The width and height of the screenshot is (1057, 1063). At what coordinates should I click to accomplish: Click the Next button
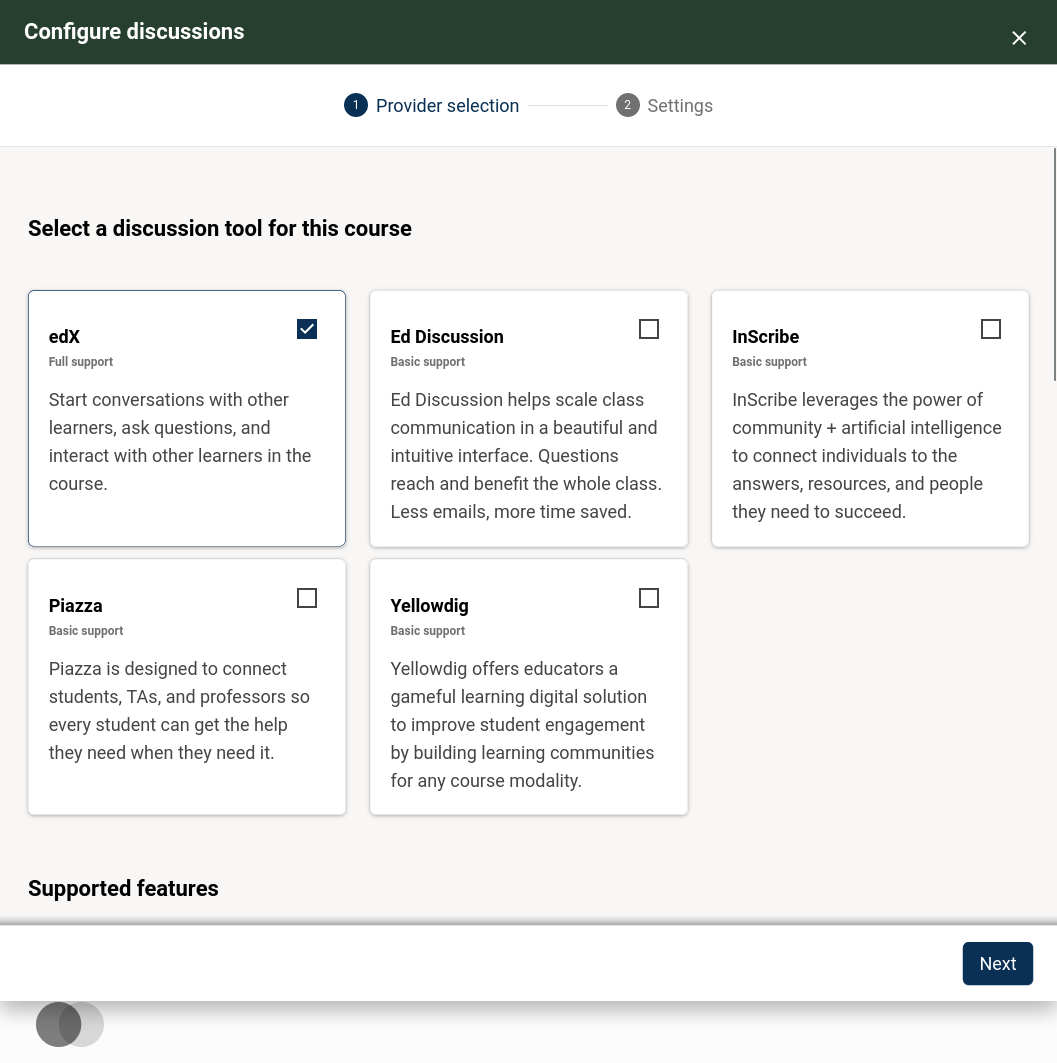(x=997, y=963)
